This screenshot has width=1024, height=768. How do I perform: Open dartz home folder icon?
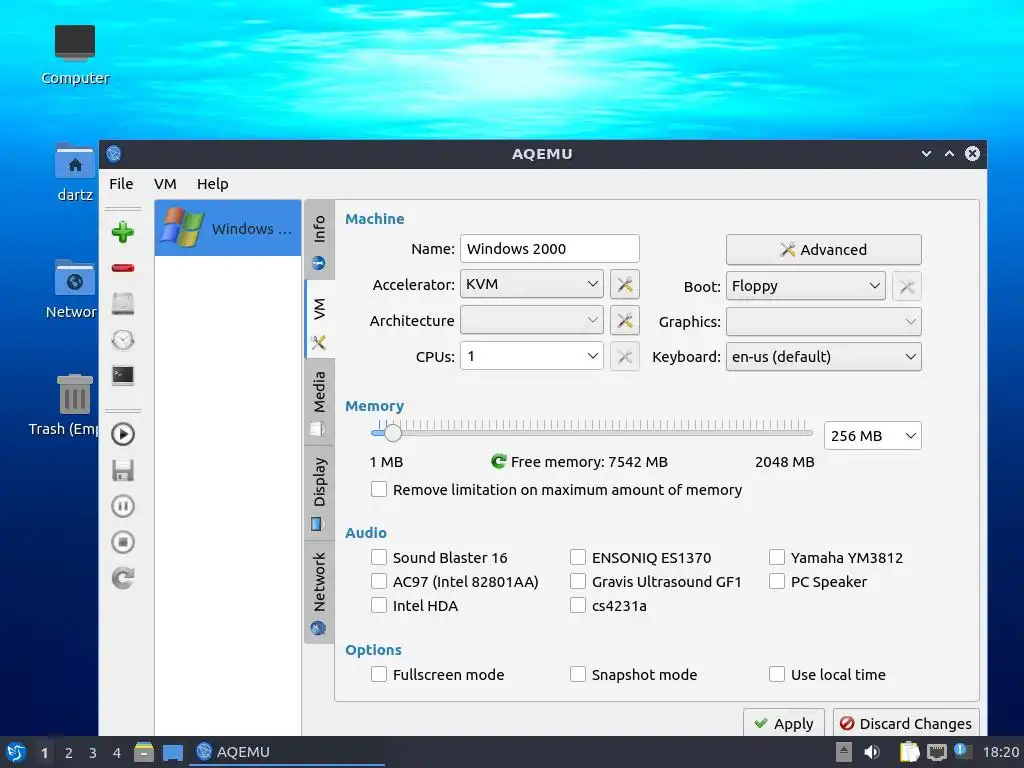tap(75, 173)
